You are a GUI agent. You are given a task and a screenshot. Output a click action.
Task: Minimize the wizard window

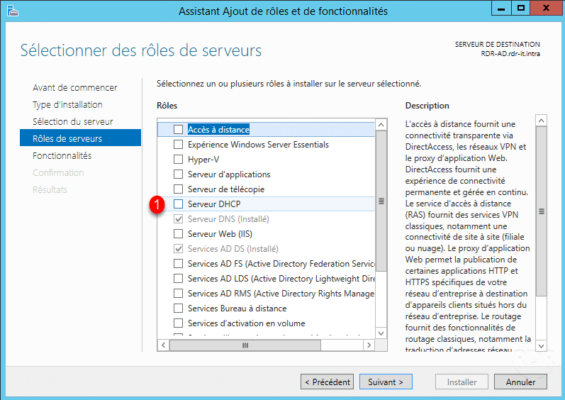pos(501,8)
